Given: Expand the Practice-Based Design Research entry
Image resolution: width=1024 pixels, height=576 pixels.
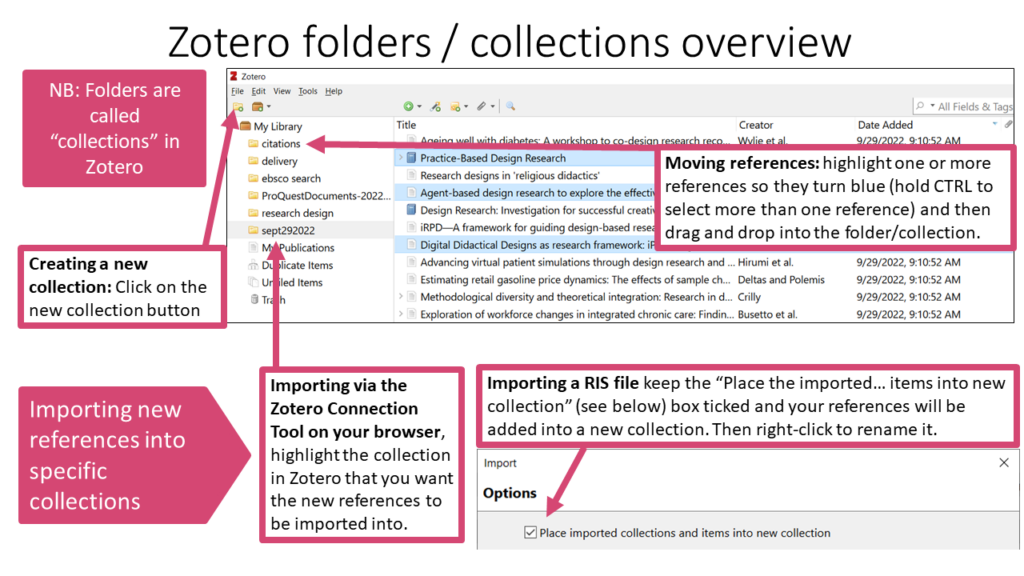Looking at the screenshot, I should (x=400, y=156).
